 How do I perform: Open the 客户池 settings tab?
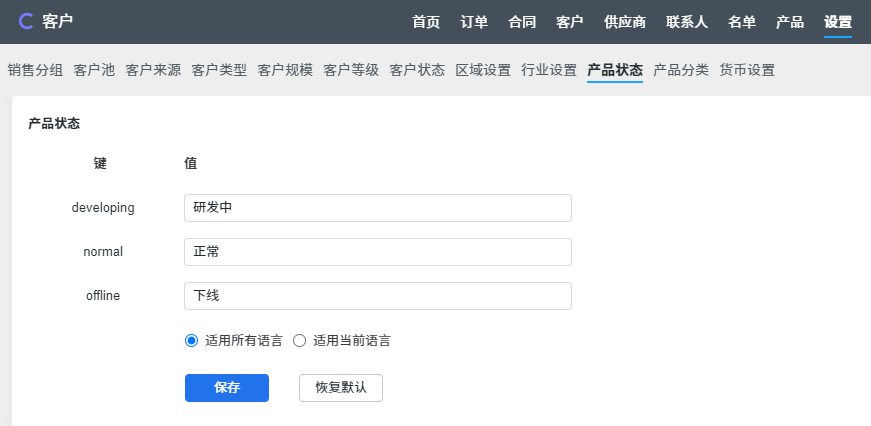coord(94,70)
